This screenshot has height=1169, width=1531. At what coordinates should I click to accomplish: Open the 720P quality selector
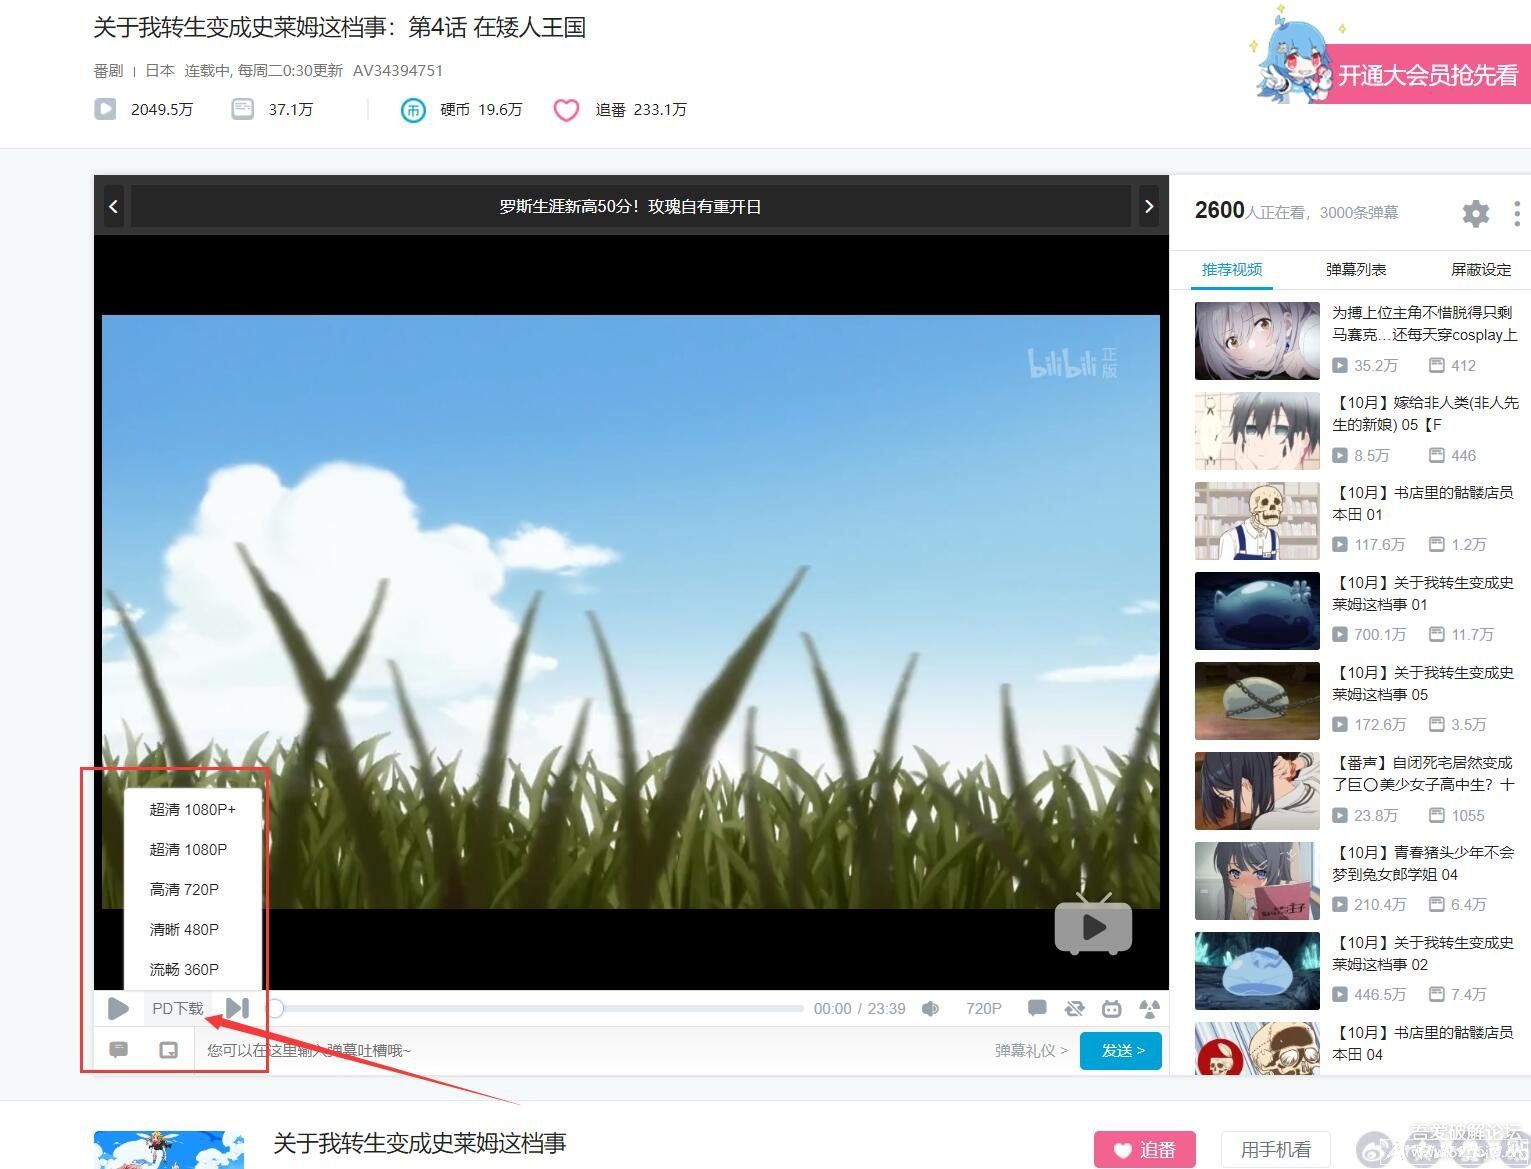coord(983,1009)
